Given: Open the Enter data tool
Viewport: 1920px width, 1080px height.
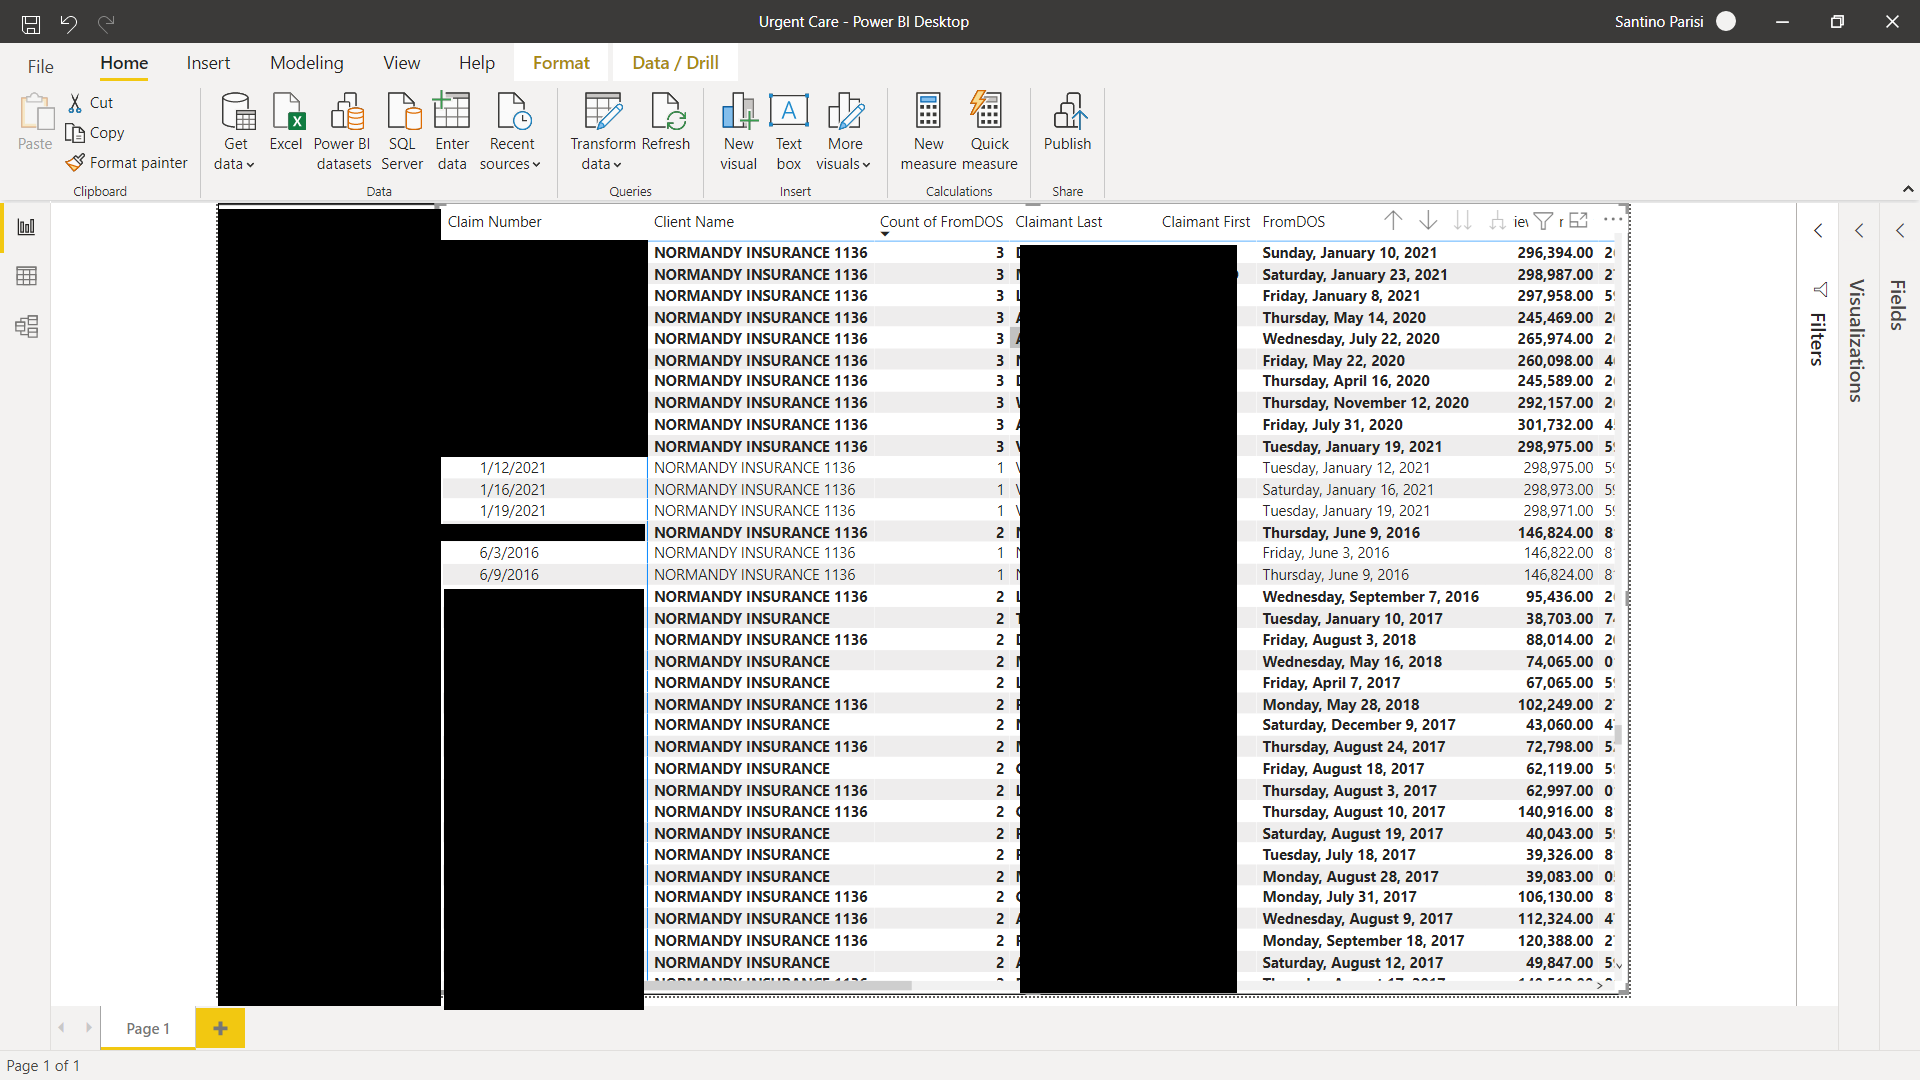Looking at the screenshot, I should [452, 131].
